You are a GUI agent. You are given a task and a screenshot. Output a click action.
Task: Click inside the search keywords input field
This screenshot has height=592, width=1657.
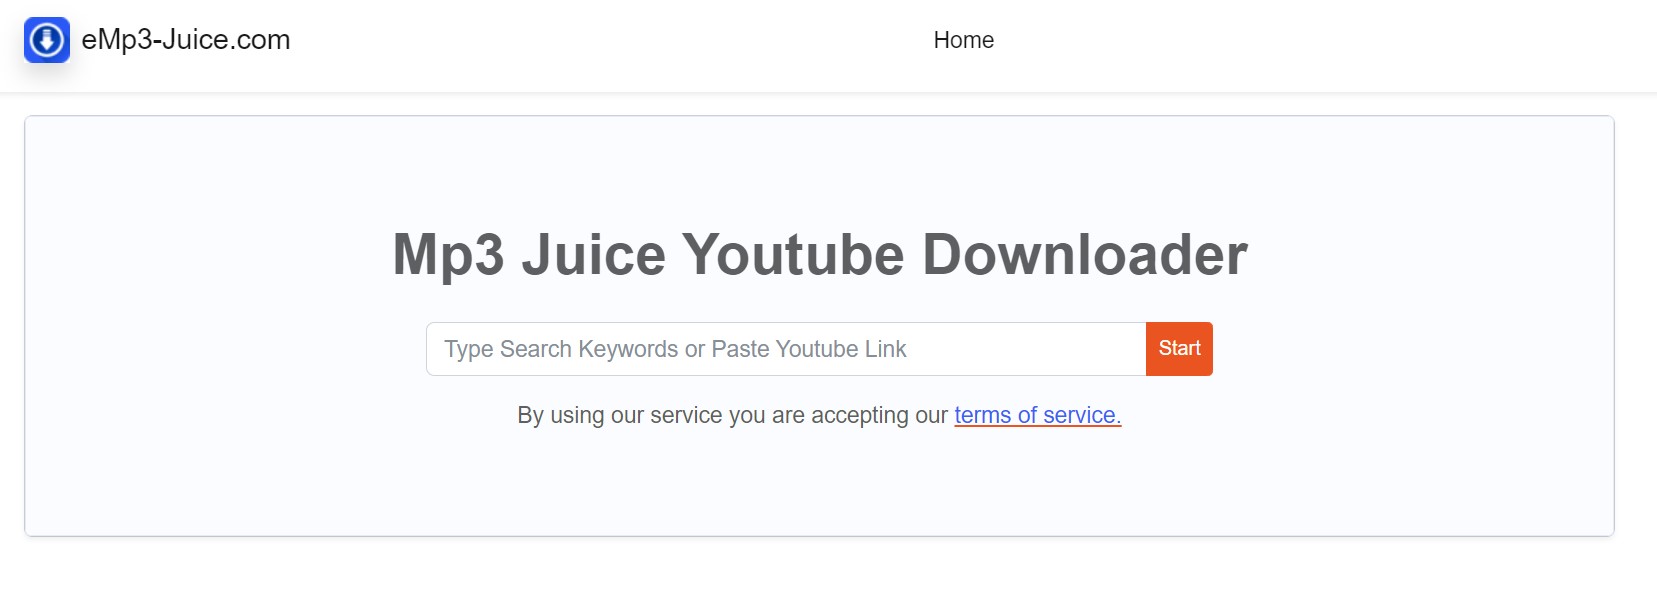pyautogui.click(x=784, y=348)
